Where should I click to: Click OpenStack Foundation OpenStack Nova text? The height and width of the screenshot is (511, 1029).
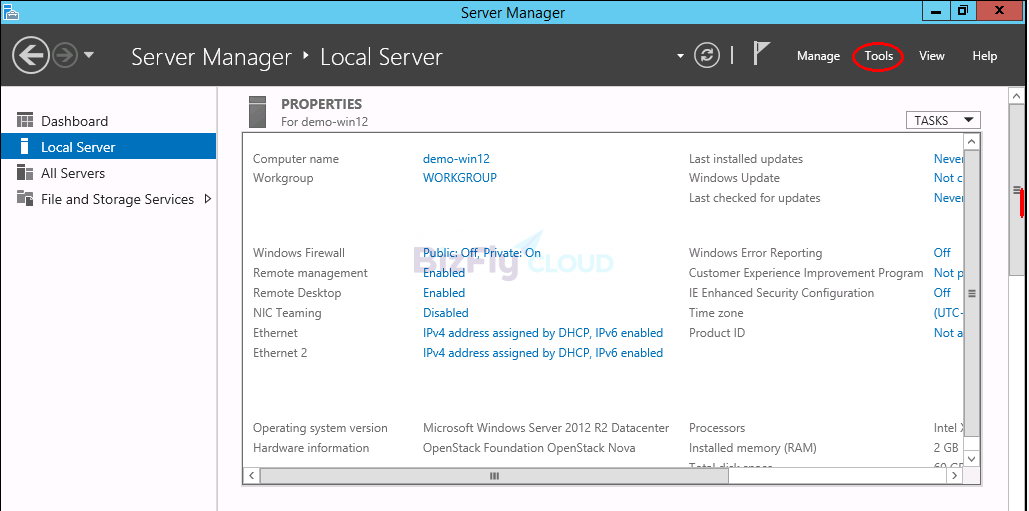point(529,447)
